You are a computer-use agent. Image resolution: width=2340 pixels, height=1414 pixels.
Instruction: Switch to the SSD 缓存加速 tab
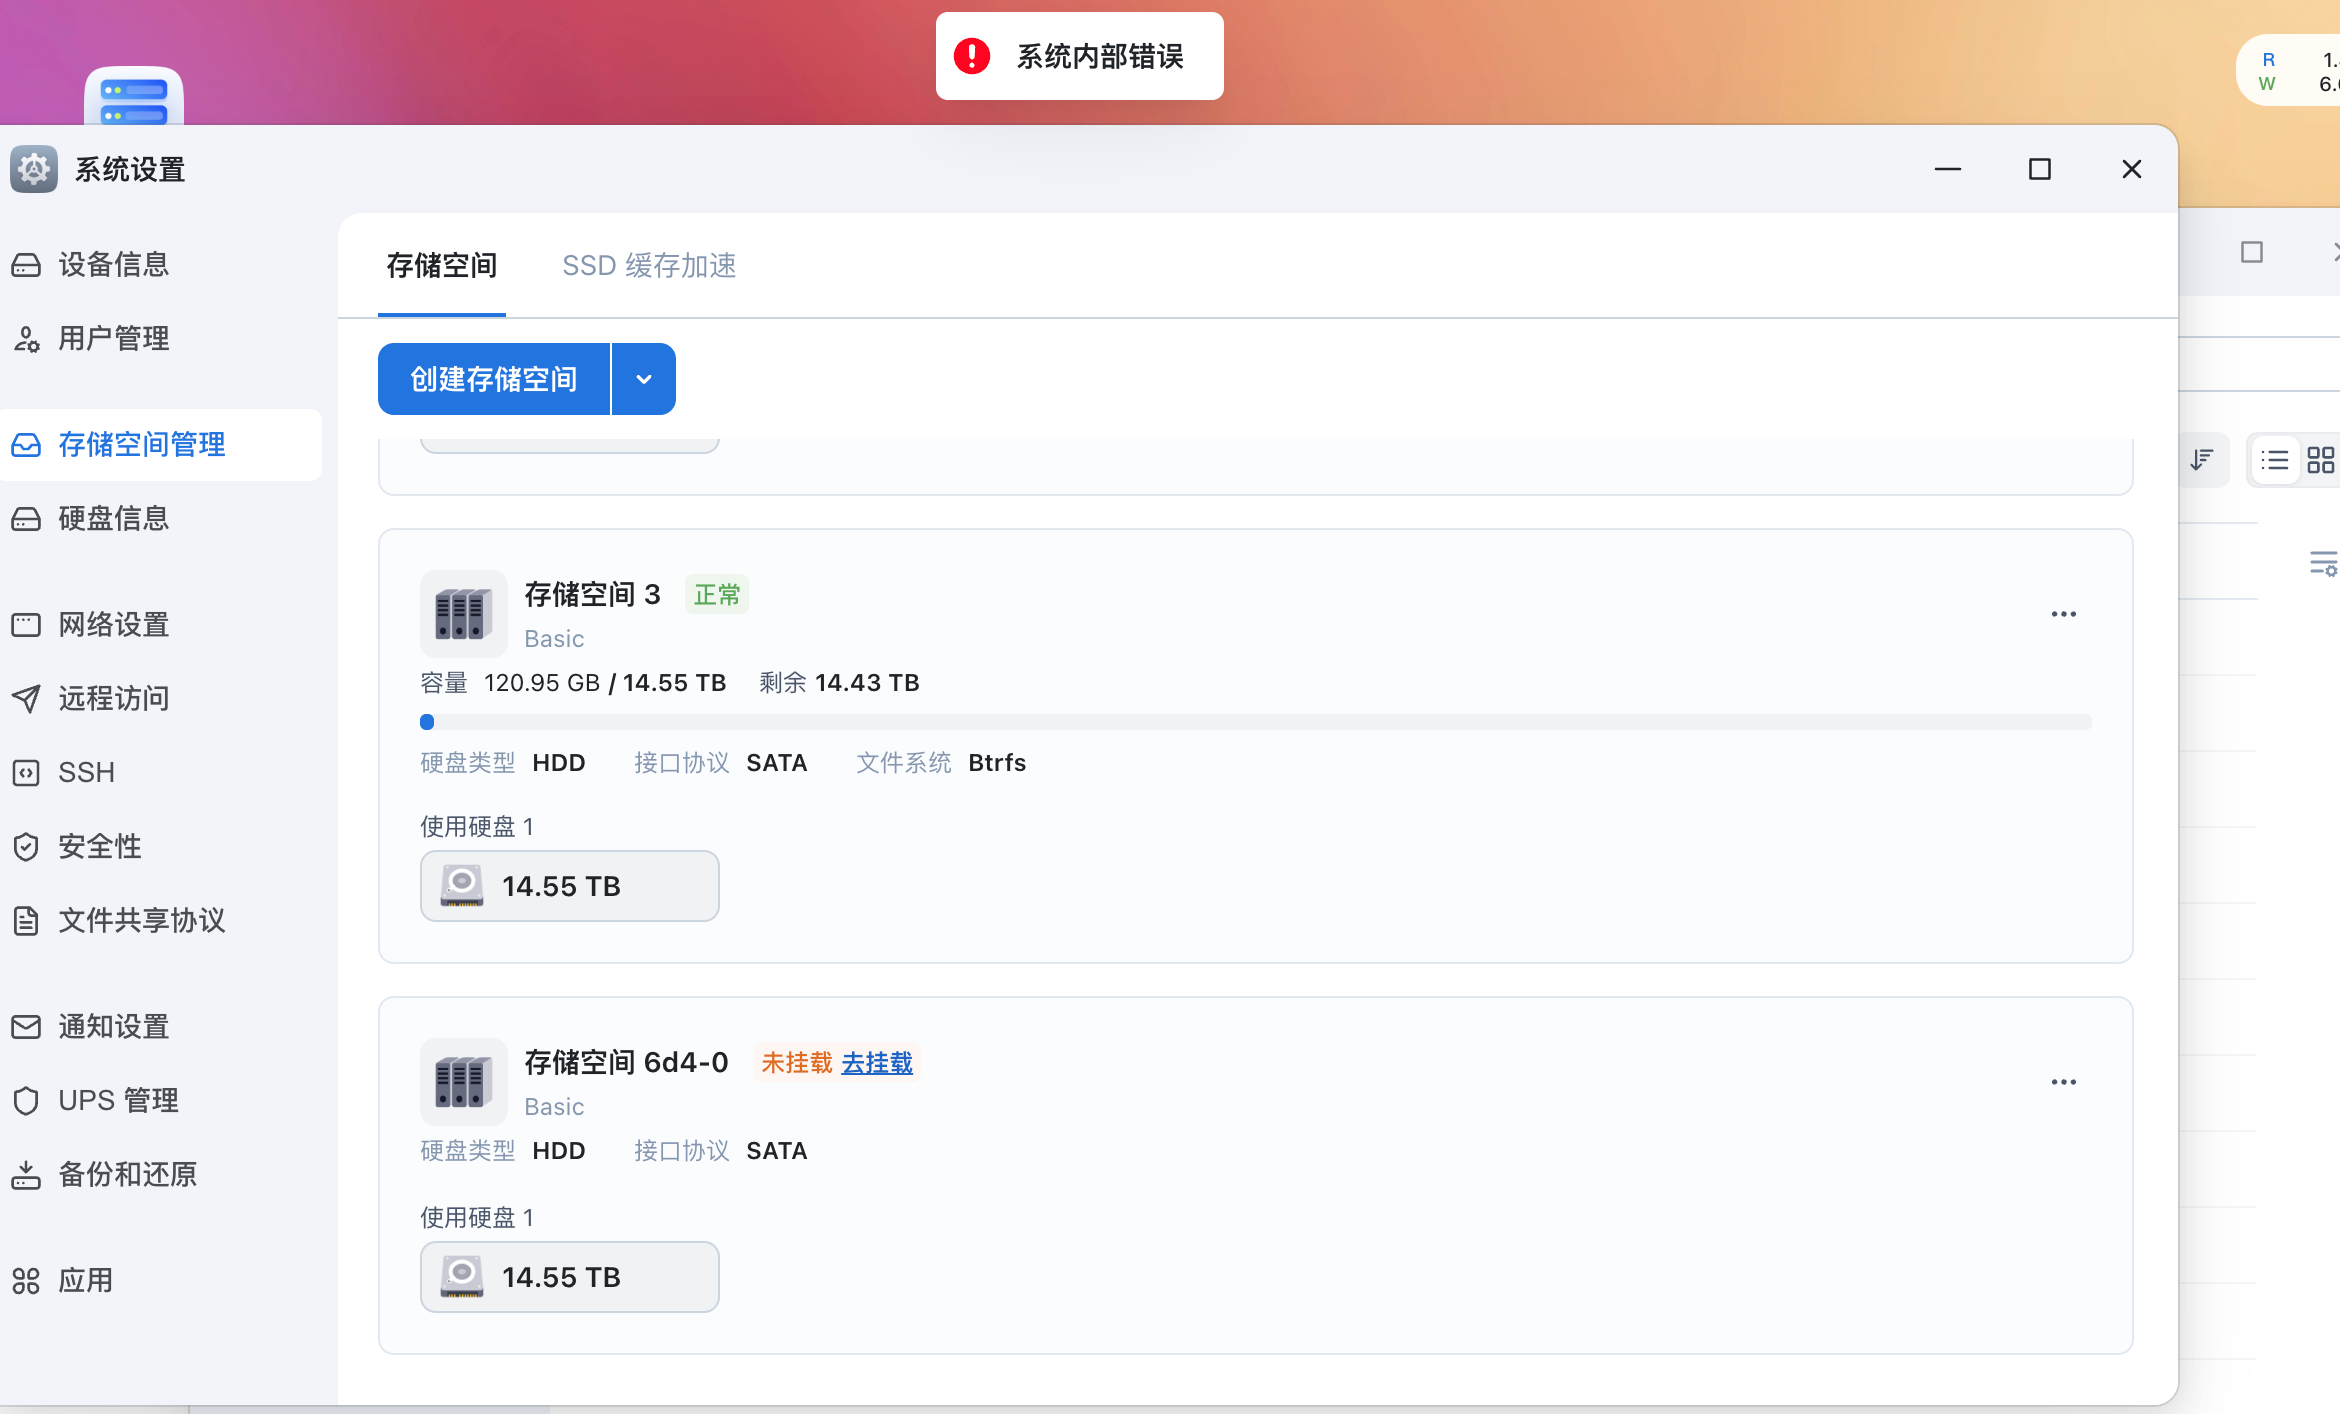[649, 266]
